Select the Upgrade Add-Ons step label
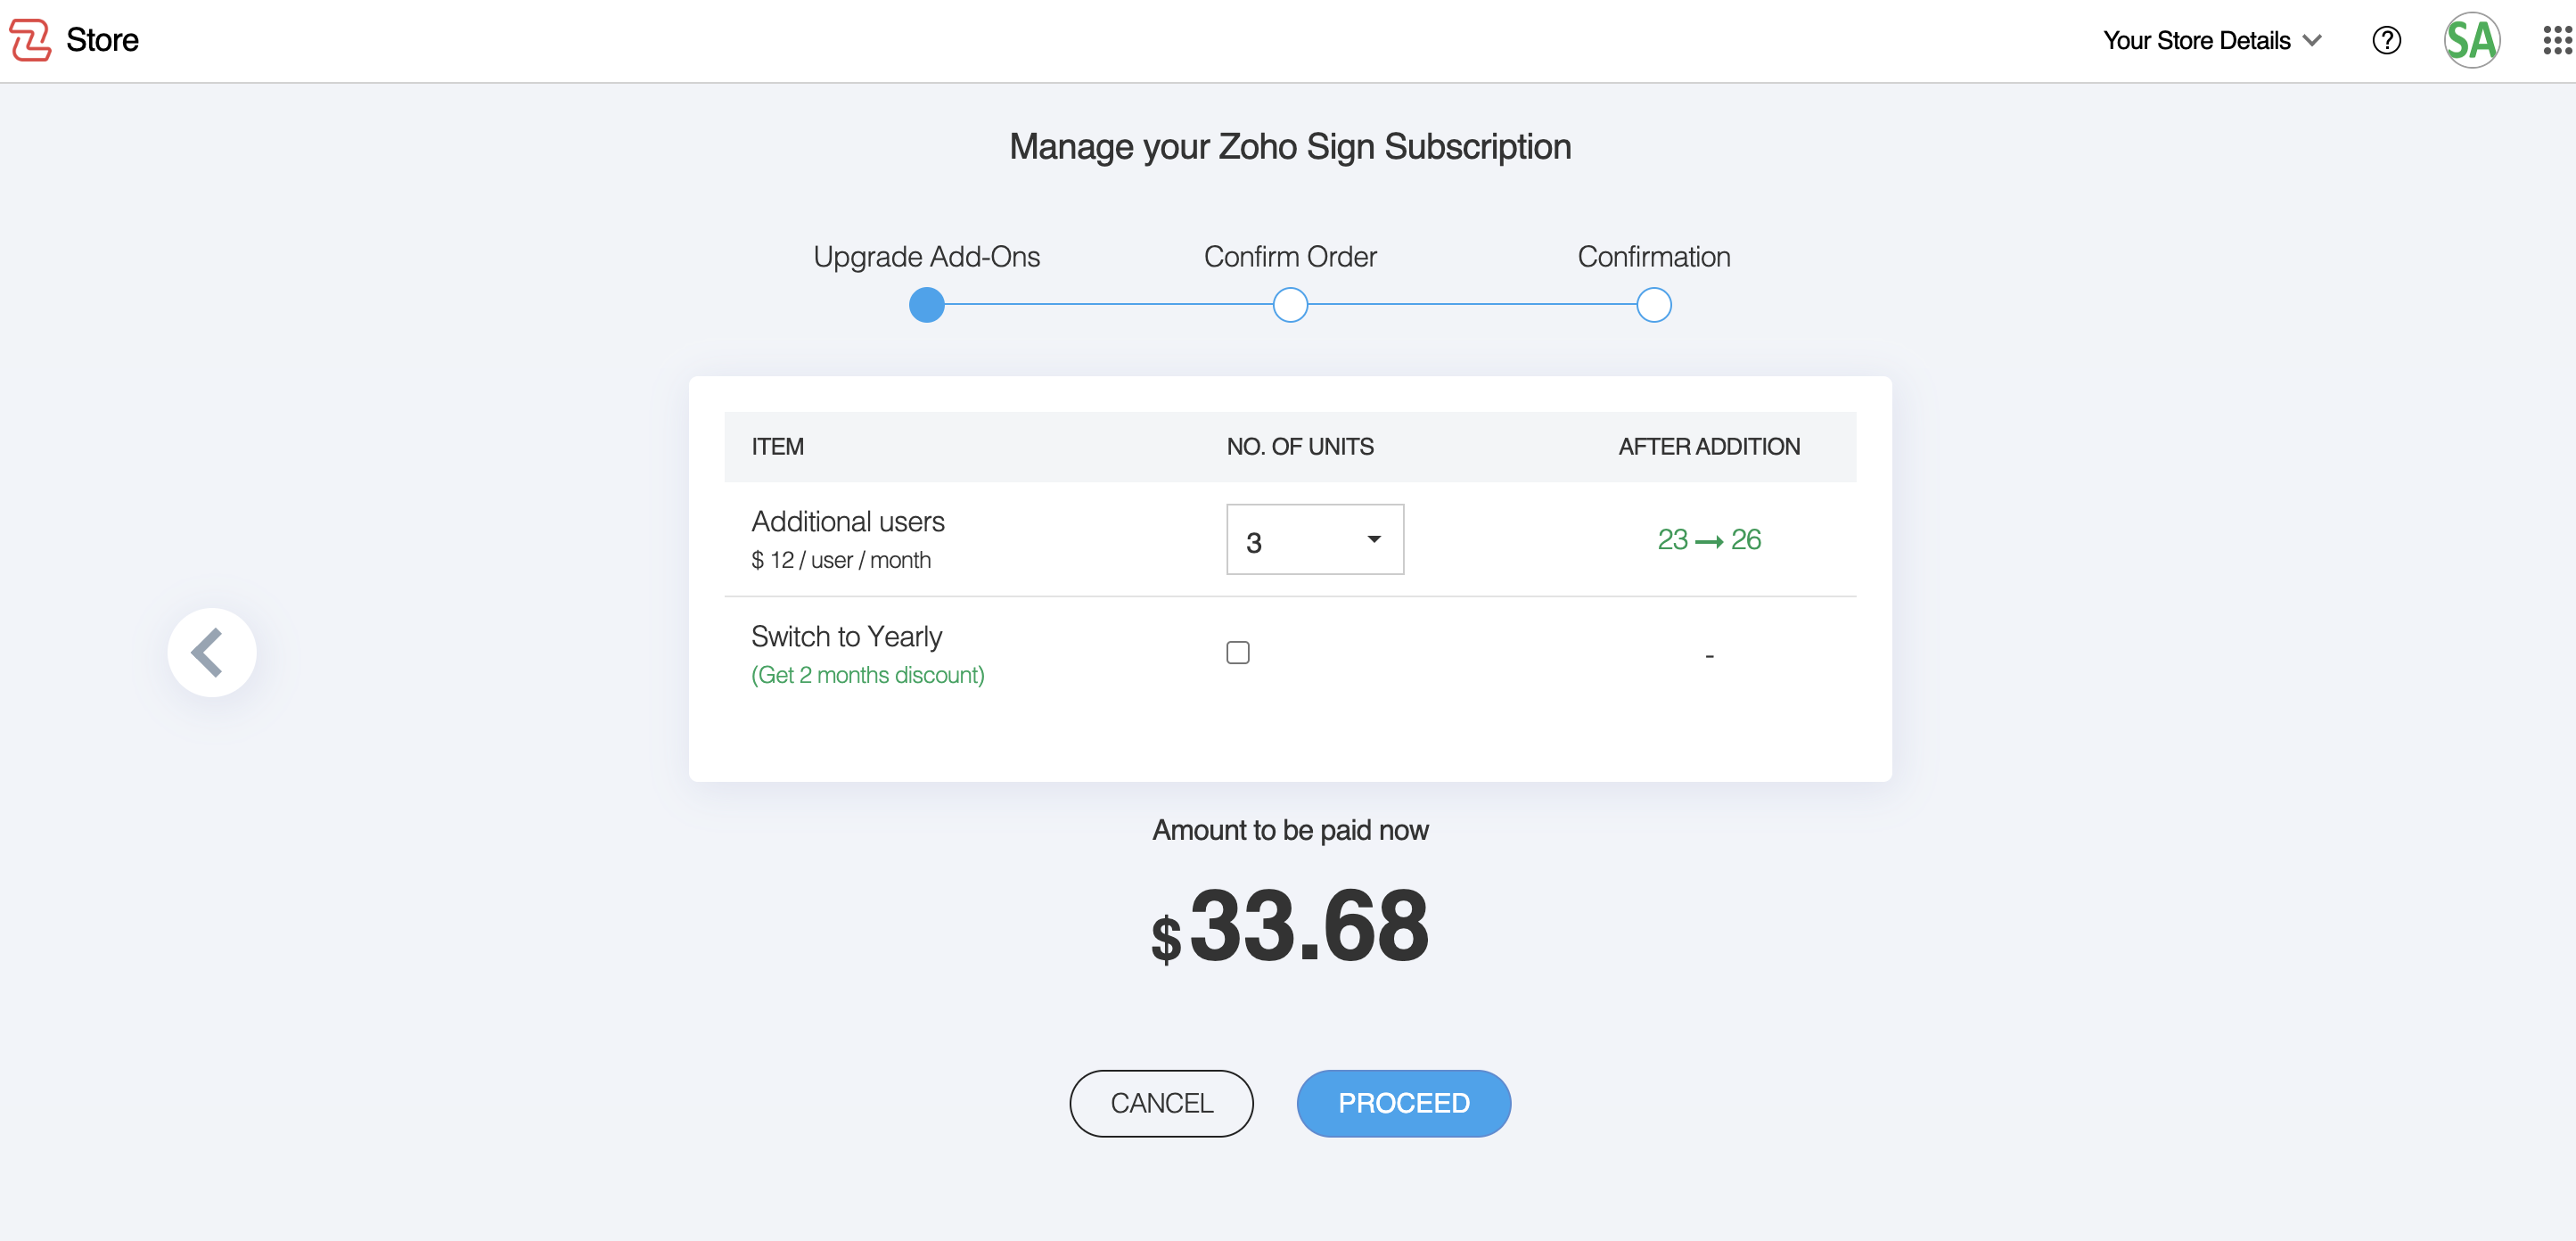This screenshot has width=2576, height=1241. coord(926,257)
